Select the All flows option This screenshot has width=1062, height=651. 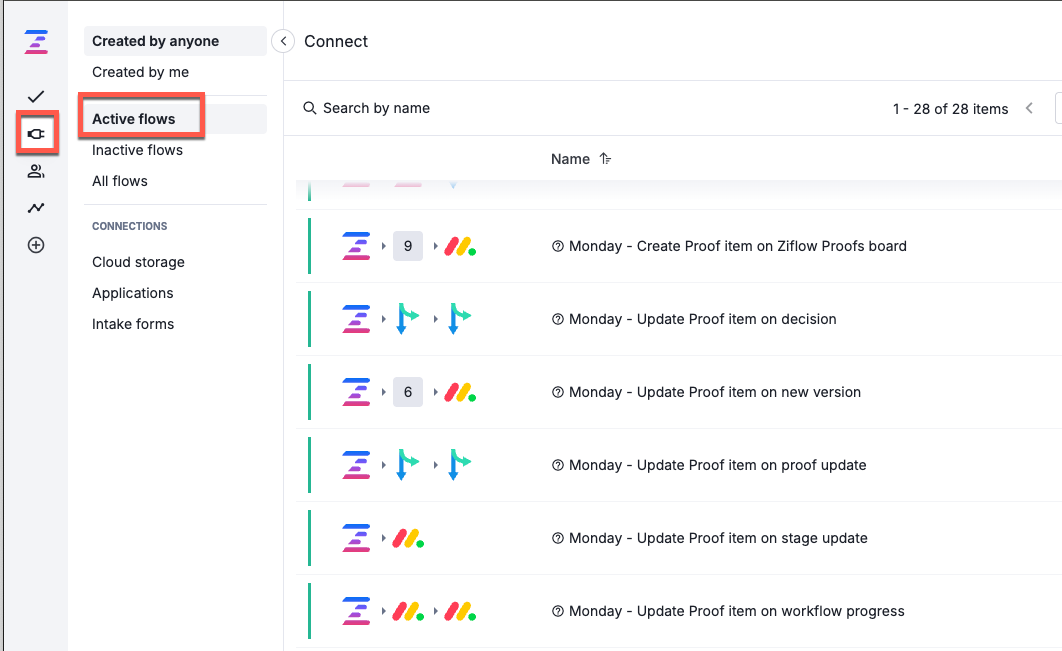119,180
